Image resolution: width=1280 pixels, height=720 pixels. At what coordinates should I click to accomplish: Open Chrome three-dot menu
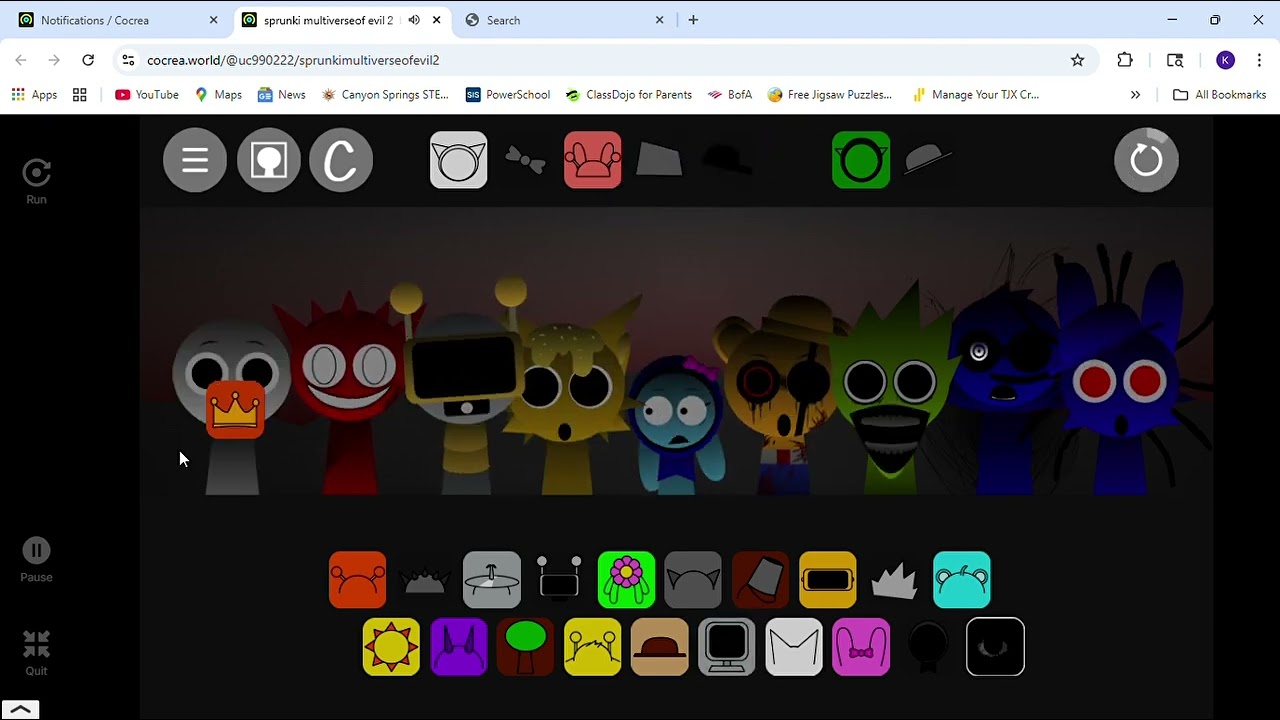(x=1259, y=60)
